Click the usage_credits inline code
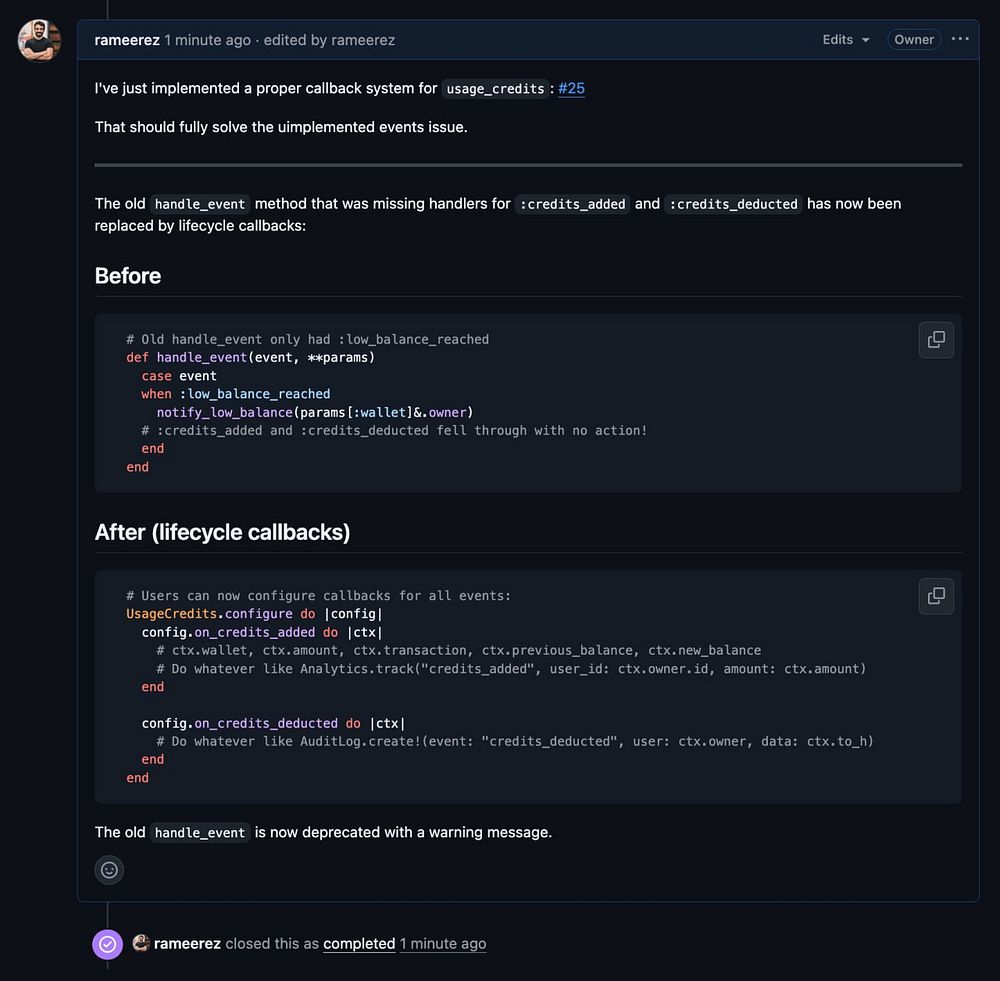Viewport: 1000px width, 981px height. [495, 89]
